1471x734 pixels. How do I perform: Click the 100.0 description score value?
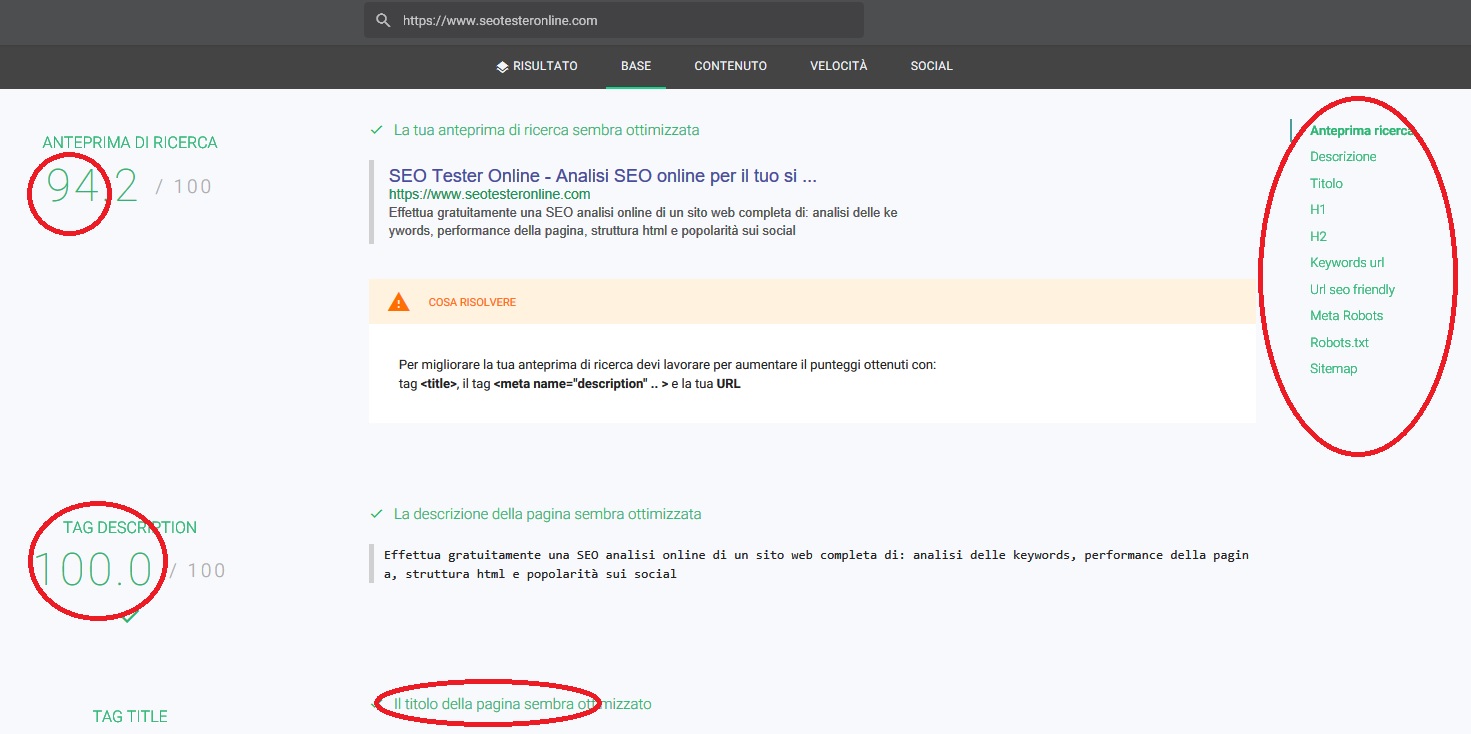point(92,570)
